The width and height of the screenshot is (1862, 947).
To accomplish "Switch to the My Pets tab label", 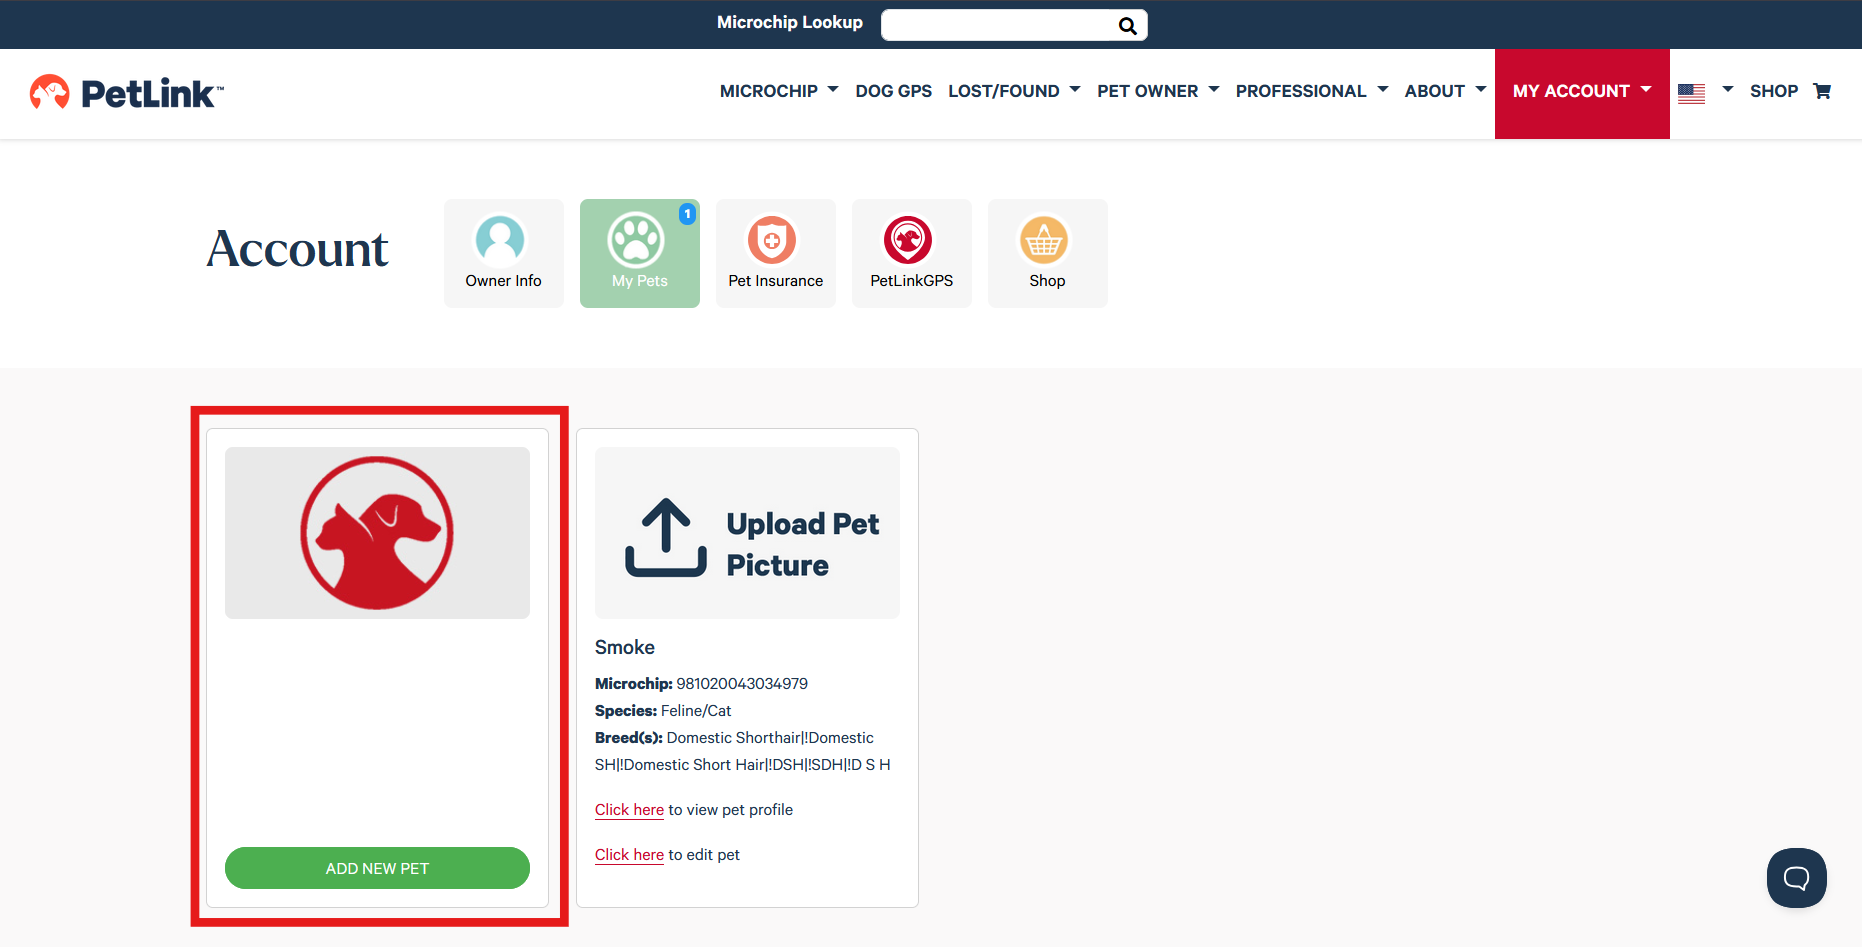I will 640,281.
